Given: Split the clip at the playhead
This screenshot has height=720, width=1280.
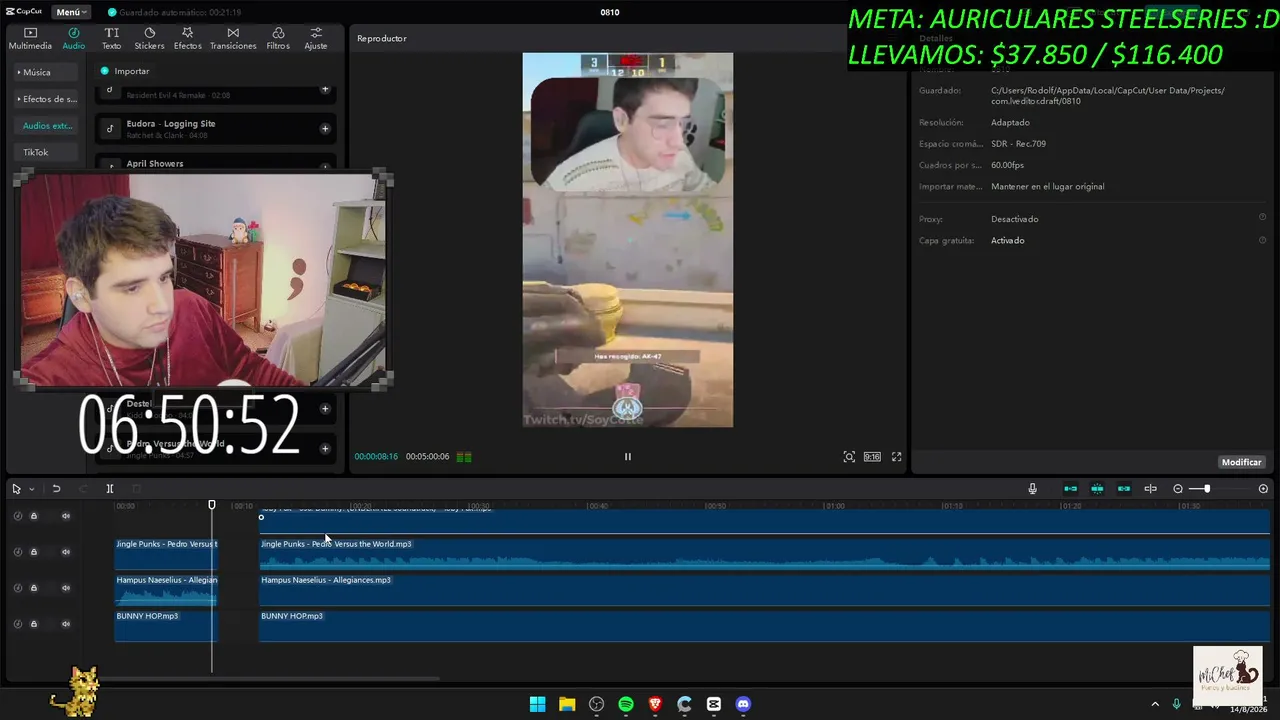Looking at the screenshot, I should point(110,489).
